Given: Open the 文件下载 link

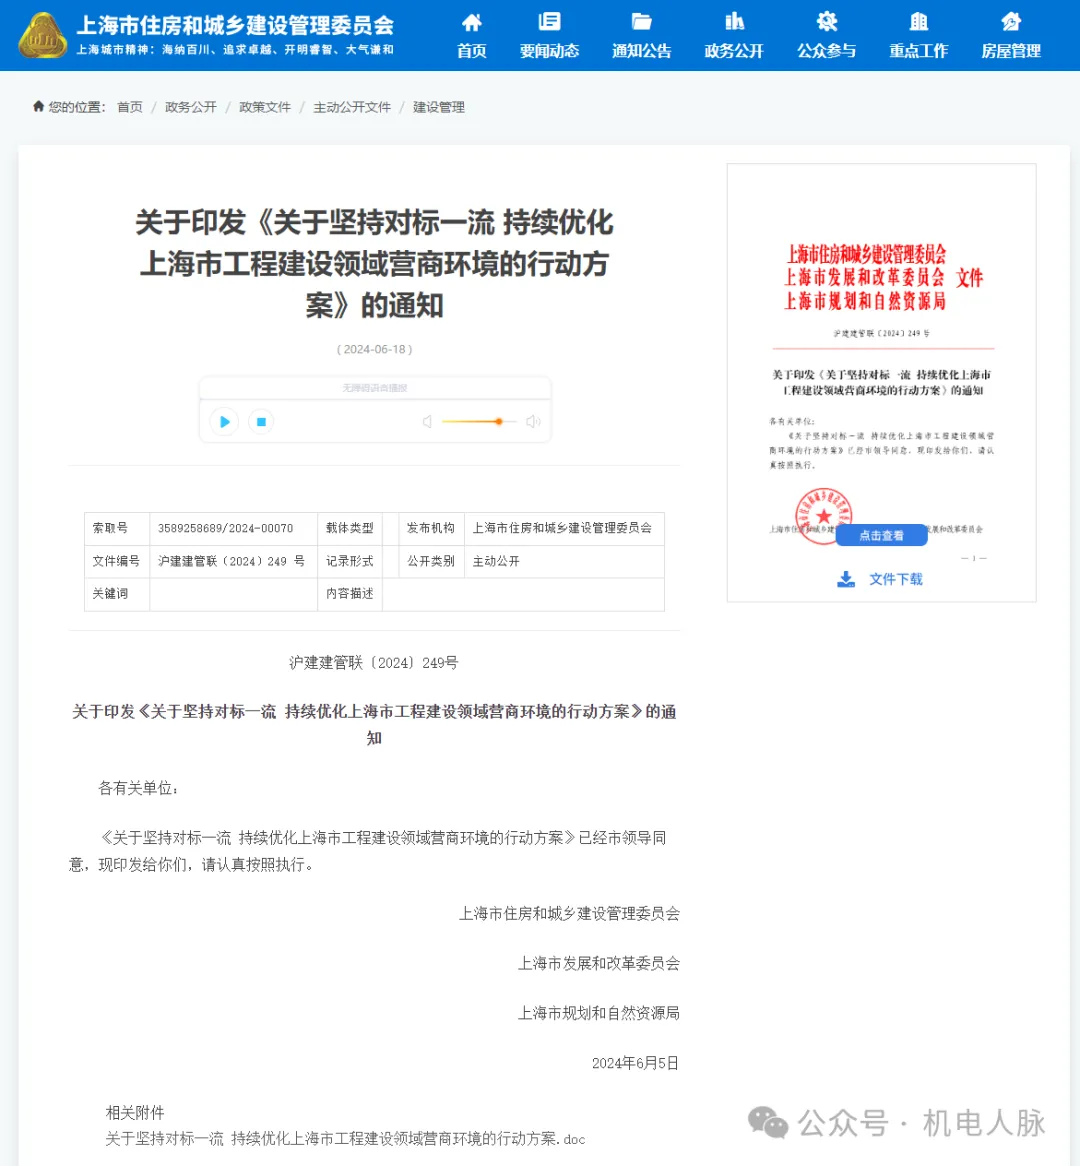Looking at the screenshot, I should [x=895, y=579].
